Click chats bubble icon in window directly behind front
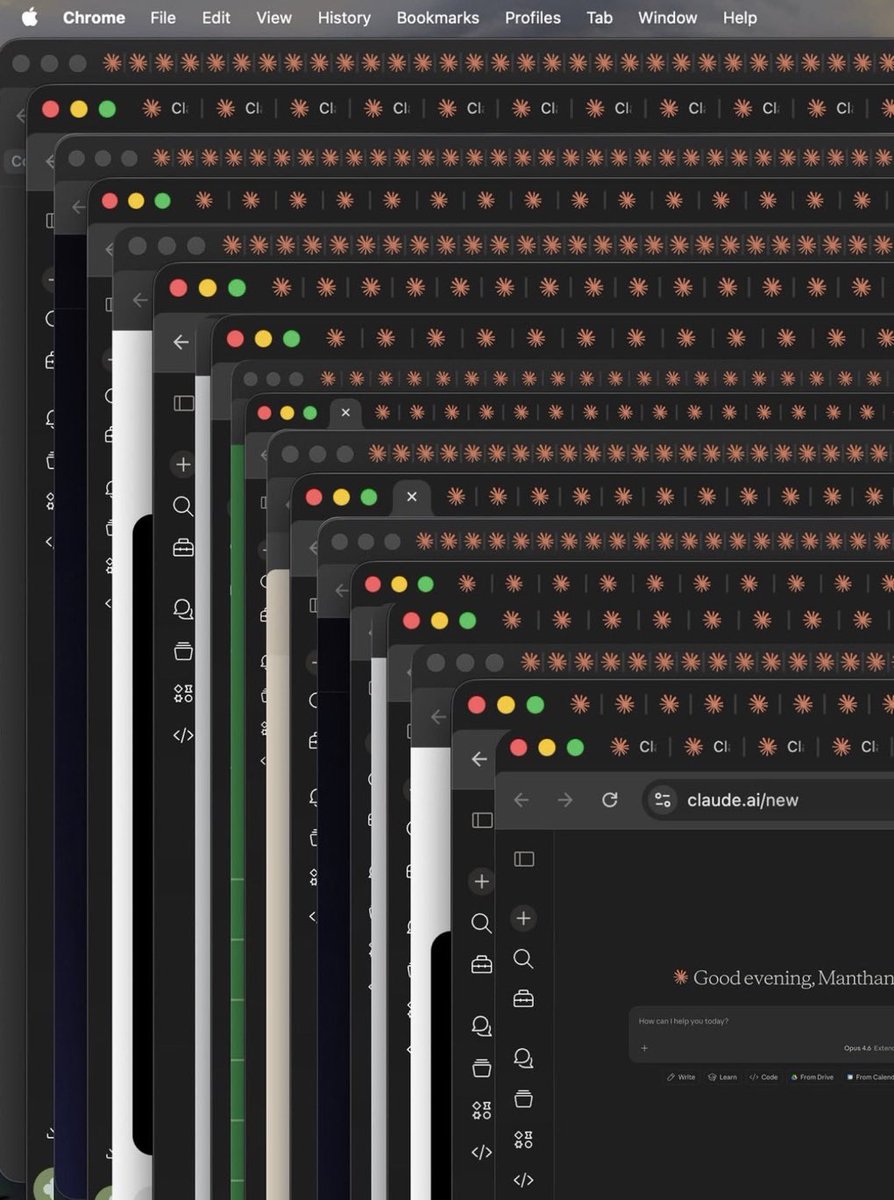The height and width of the screenshot is (1200, 894). click(481, 1026)
